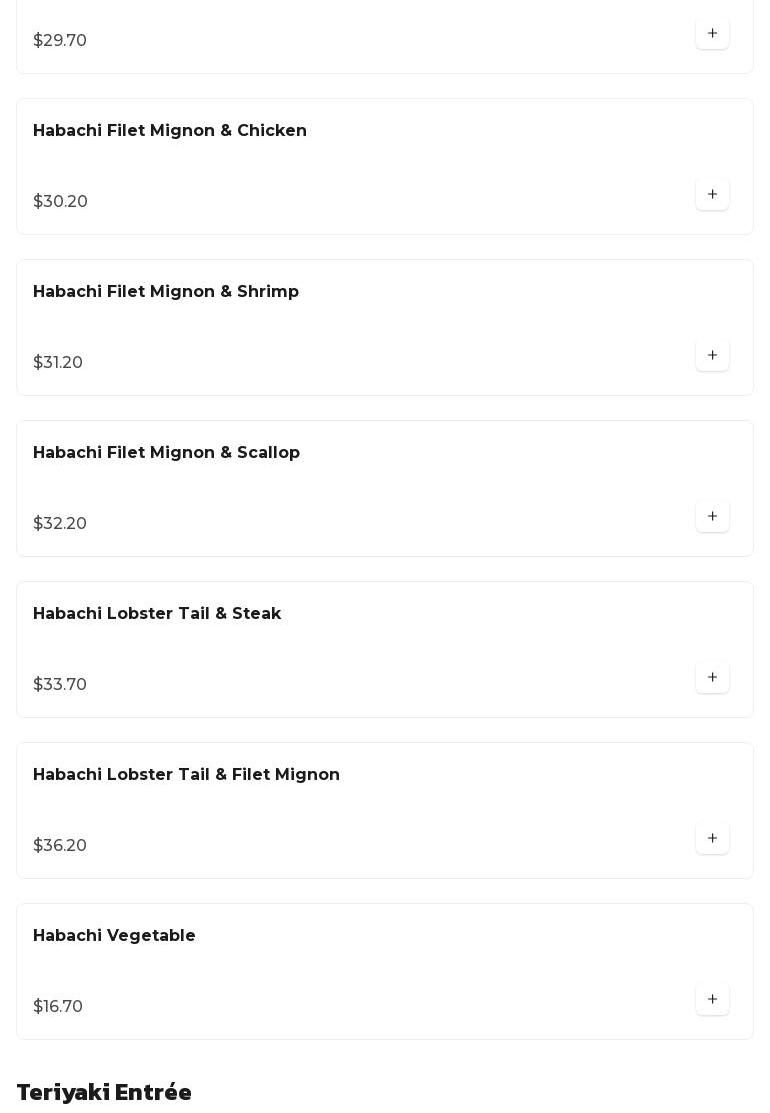Add Habachi Filet Mignon & Shrimp via plus icon
The image size is (770, 1113).
[x=712, y=355]
